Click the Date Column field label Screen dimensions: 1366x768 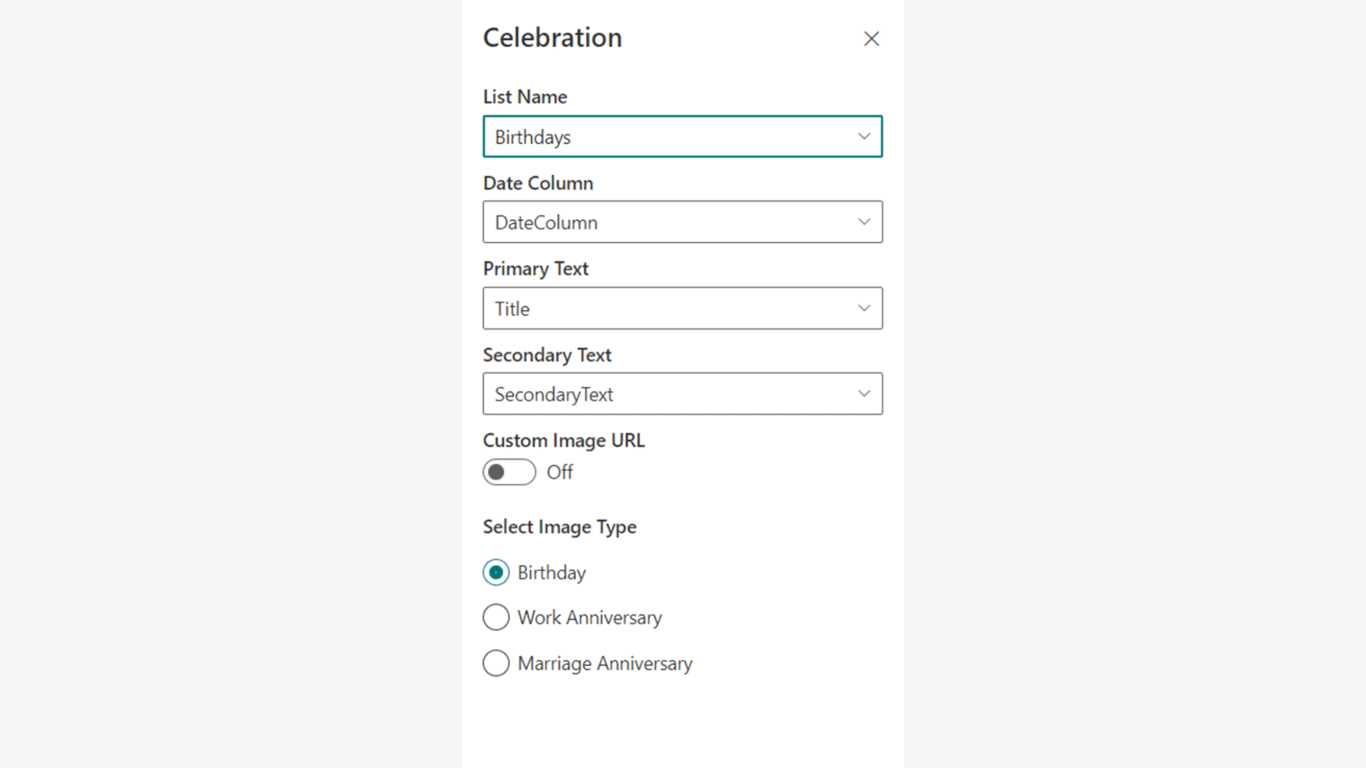point(538,183)
